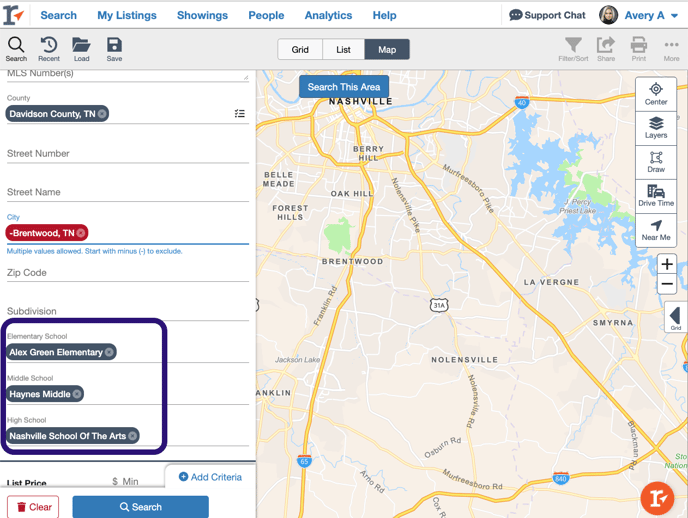Click the Zip Code input field

pos(127,272)
